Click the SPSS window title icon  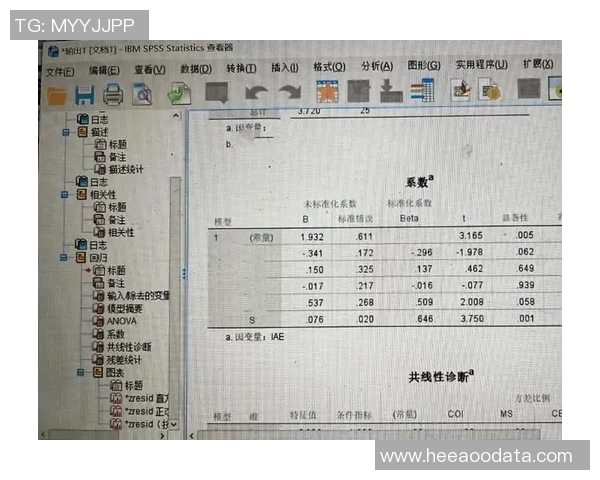click(x=53, y=51)
